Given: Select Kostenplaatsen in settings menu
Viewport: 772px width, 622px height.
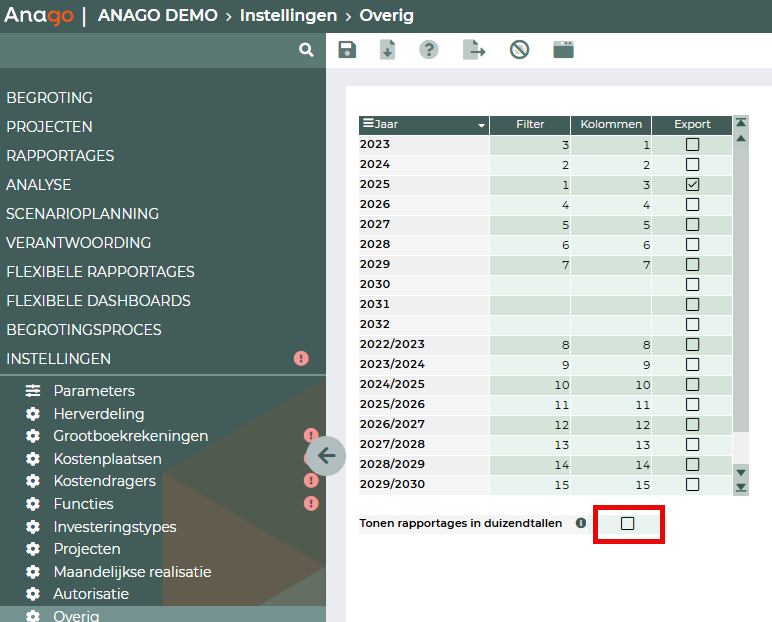Looking at the screenshot, I should pos(107,459).
